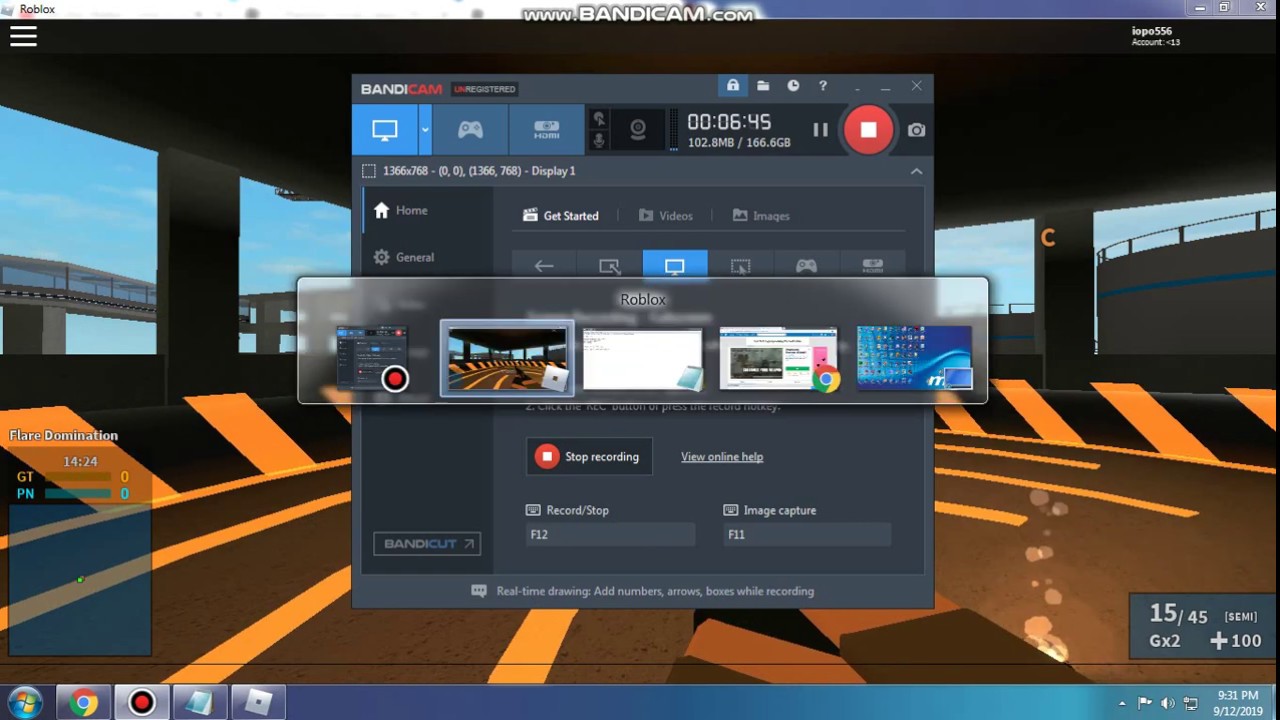Click the volume speaker tray icon
The height and width of the screenshot is (720, 1280).
[1168, 703]
